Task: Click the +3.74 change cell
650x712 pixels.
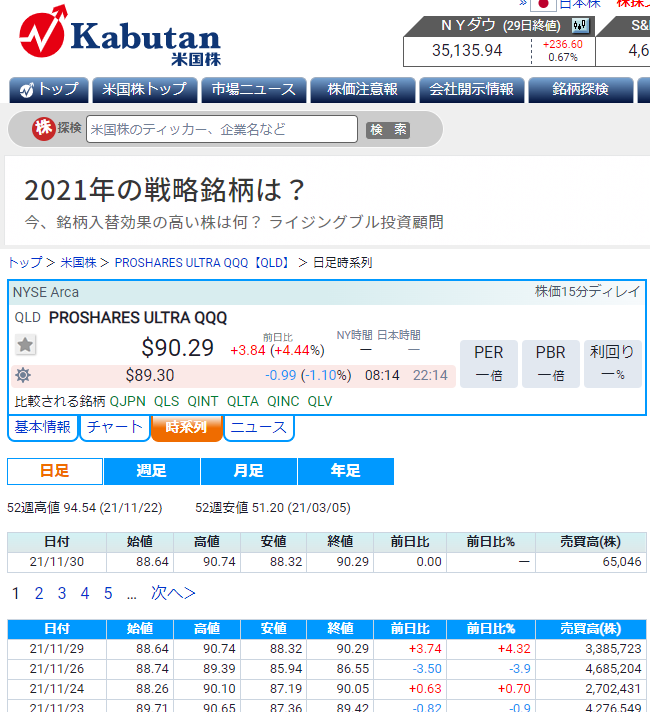Action: [x=410, y=649]
